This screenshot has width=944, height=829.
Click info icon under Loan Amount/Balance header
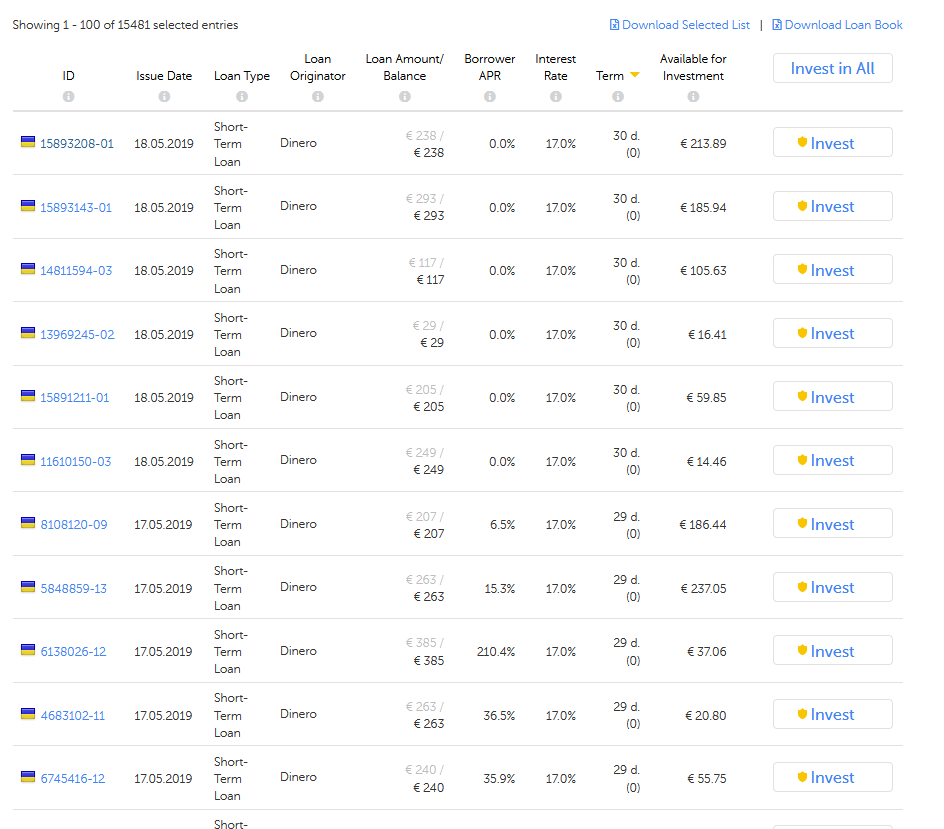tap(404, 97)
